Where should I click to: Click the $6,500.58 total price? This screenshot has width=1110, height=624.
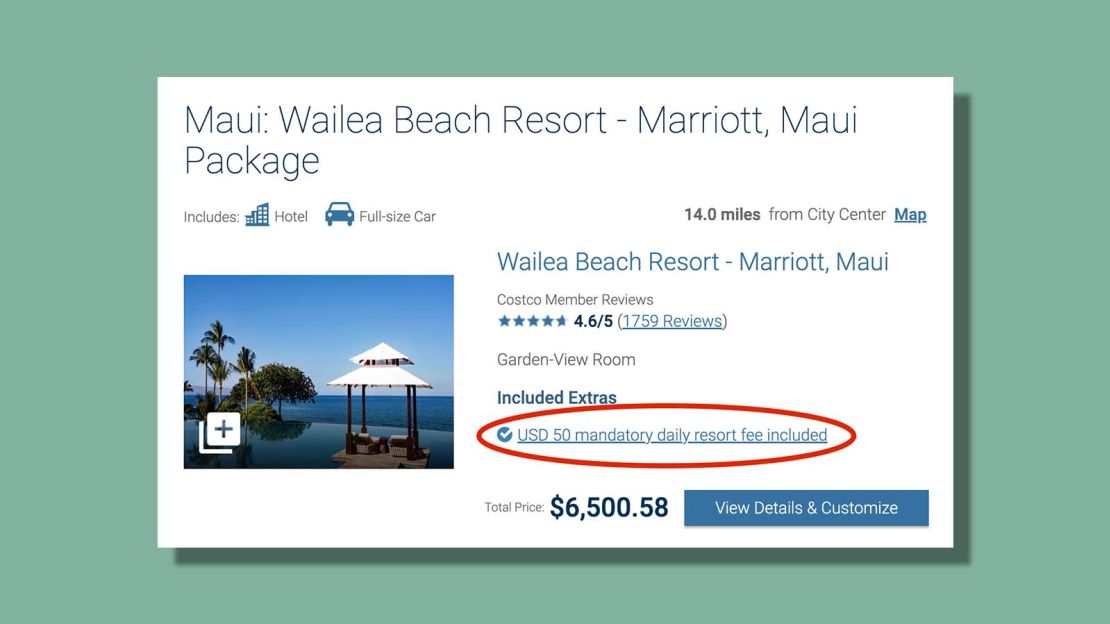(x=609, y=507)
